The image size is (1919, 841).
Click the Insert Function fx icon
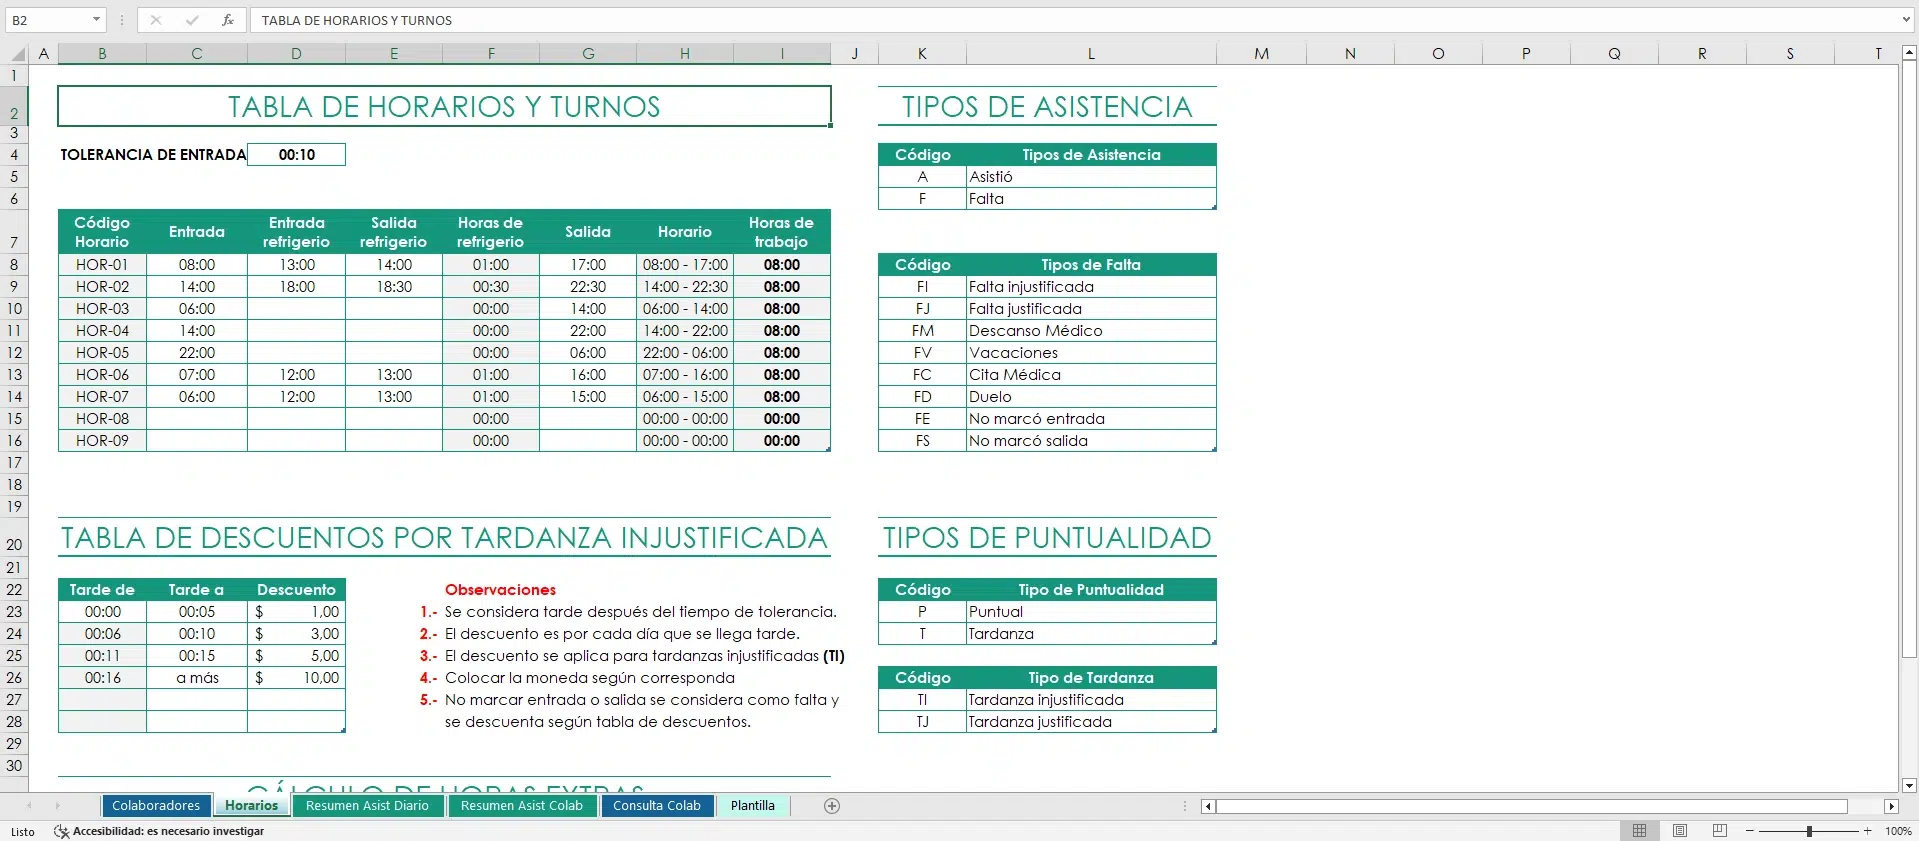(228, 20)
